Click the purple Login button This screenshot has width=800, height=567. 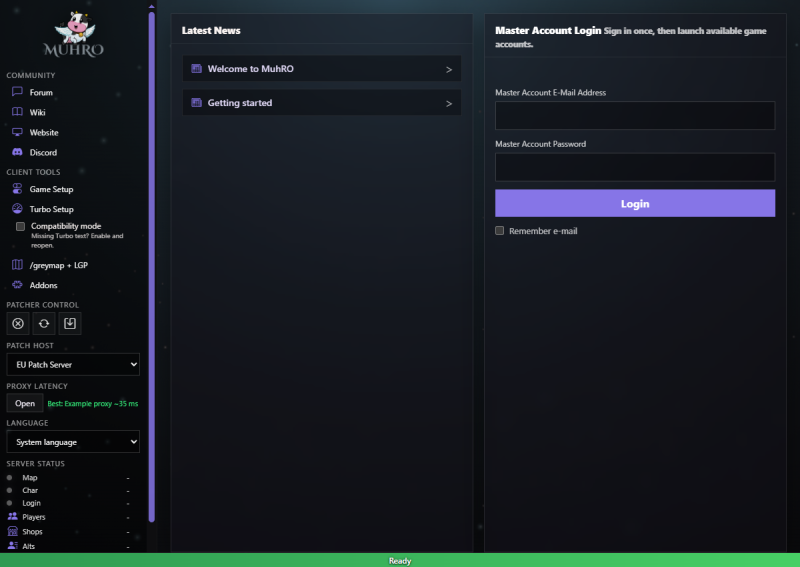point(635,203)
